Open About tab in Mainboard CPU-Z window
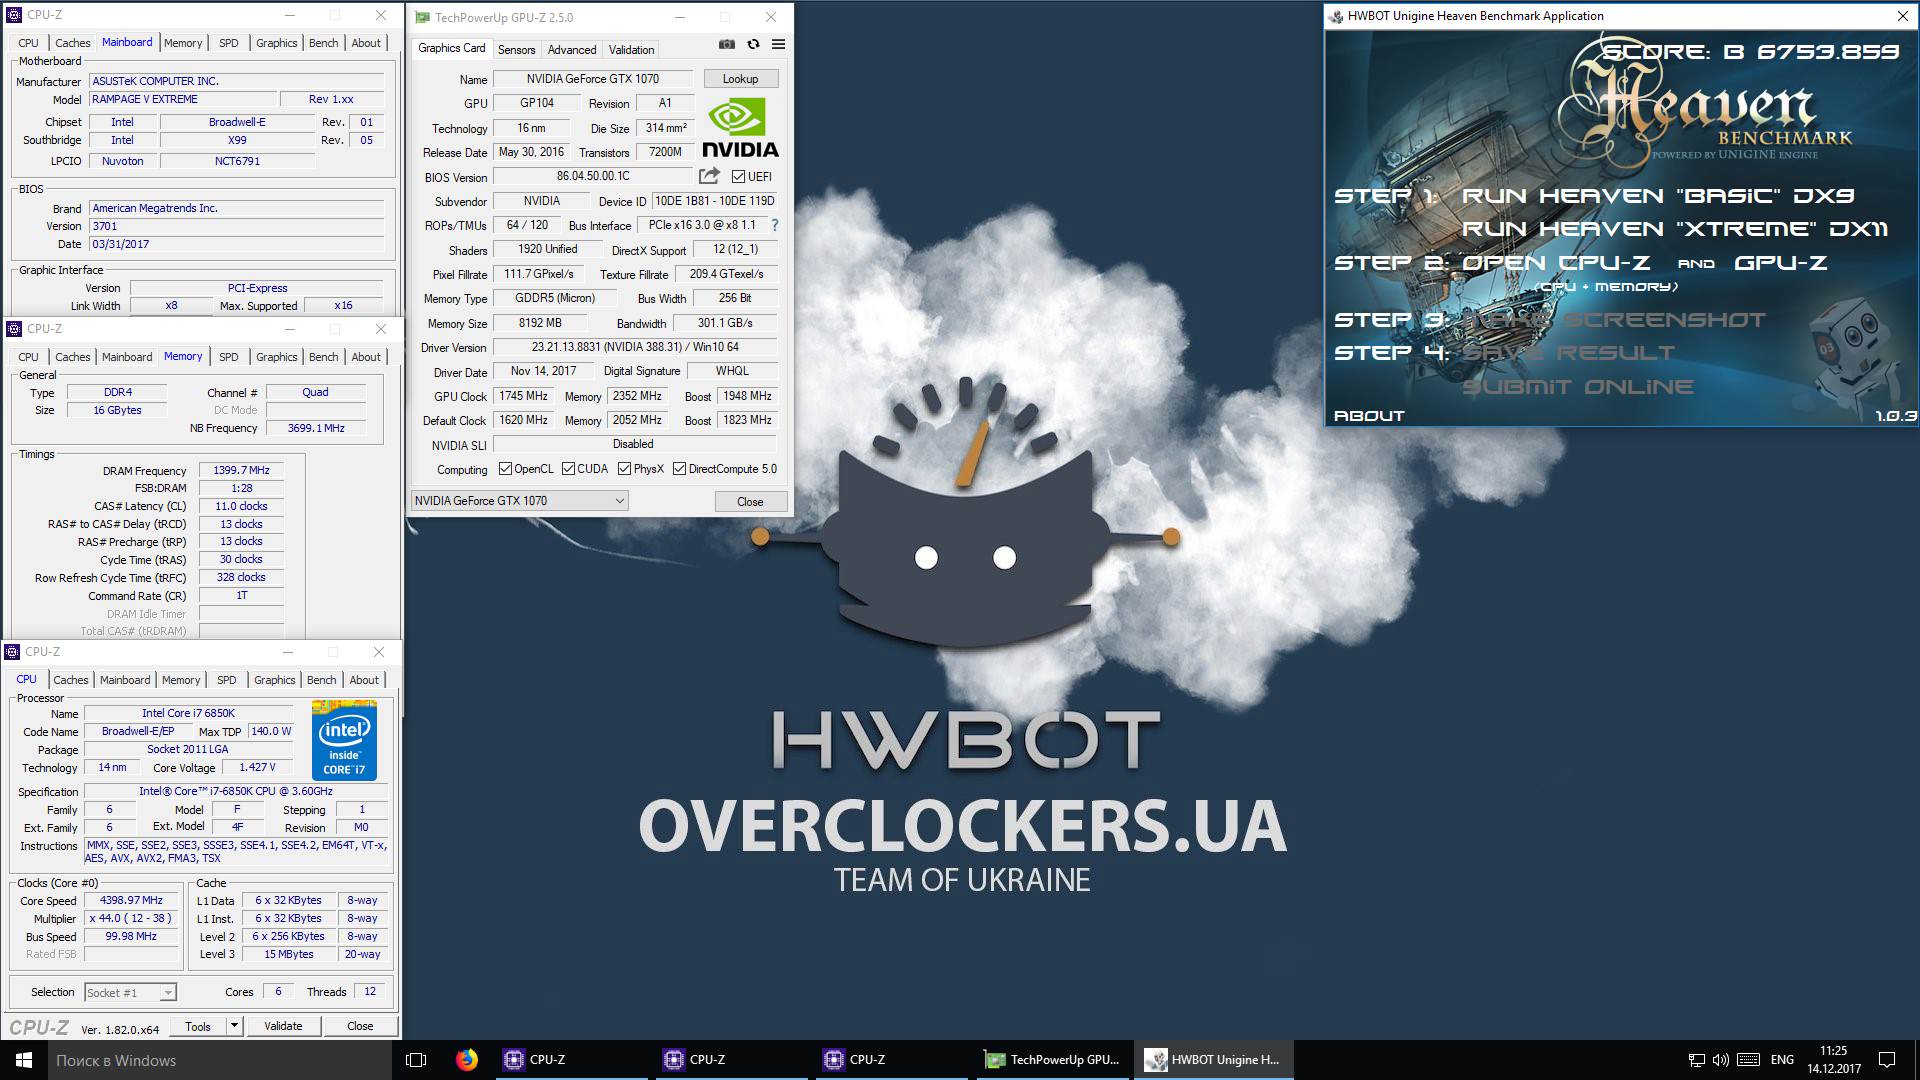 click(366, 43)
